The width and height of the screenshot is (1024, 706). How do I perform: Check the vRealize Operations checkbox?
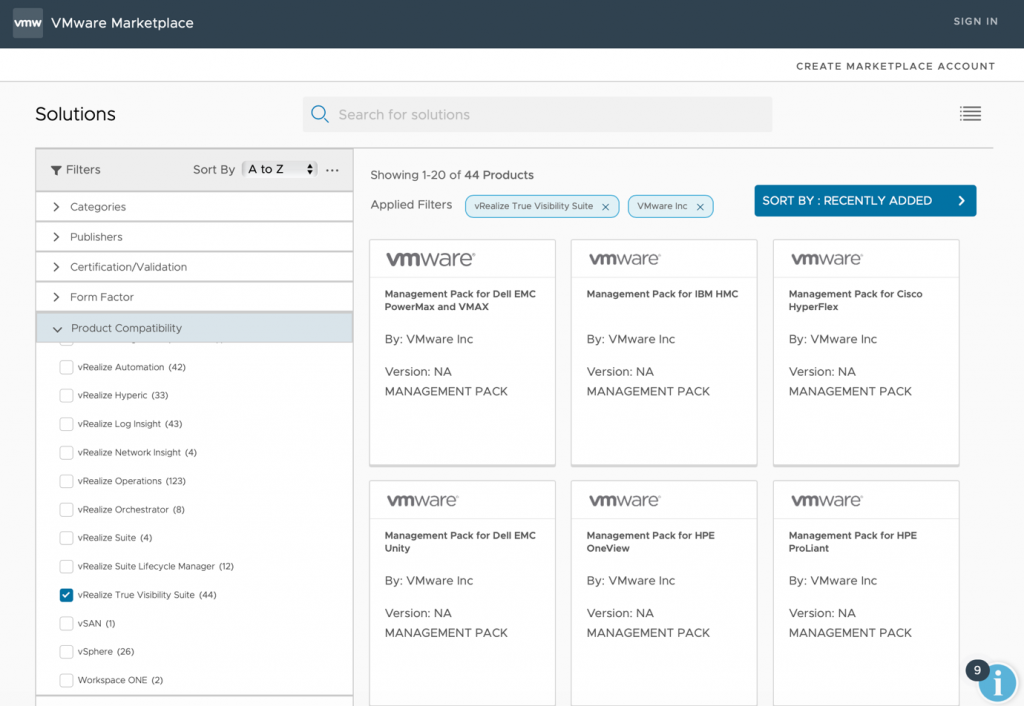point(66,481)
